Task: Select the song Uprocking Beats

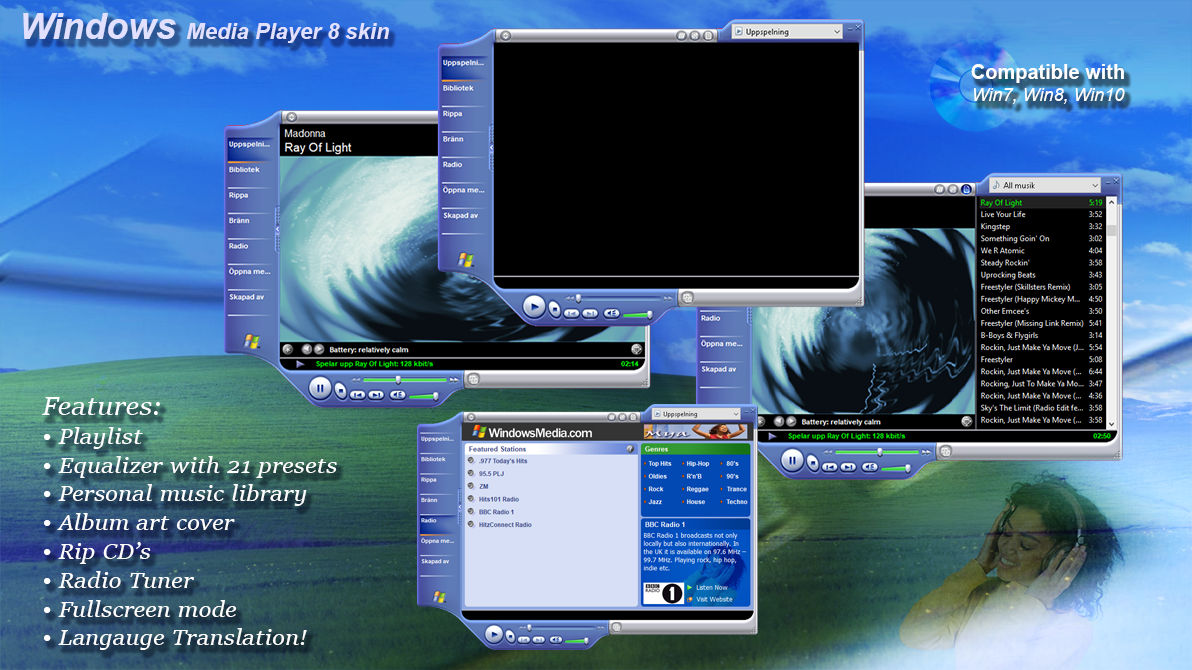Action: 1041,275
